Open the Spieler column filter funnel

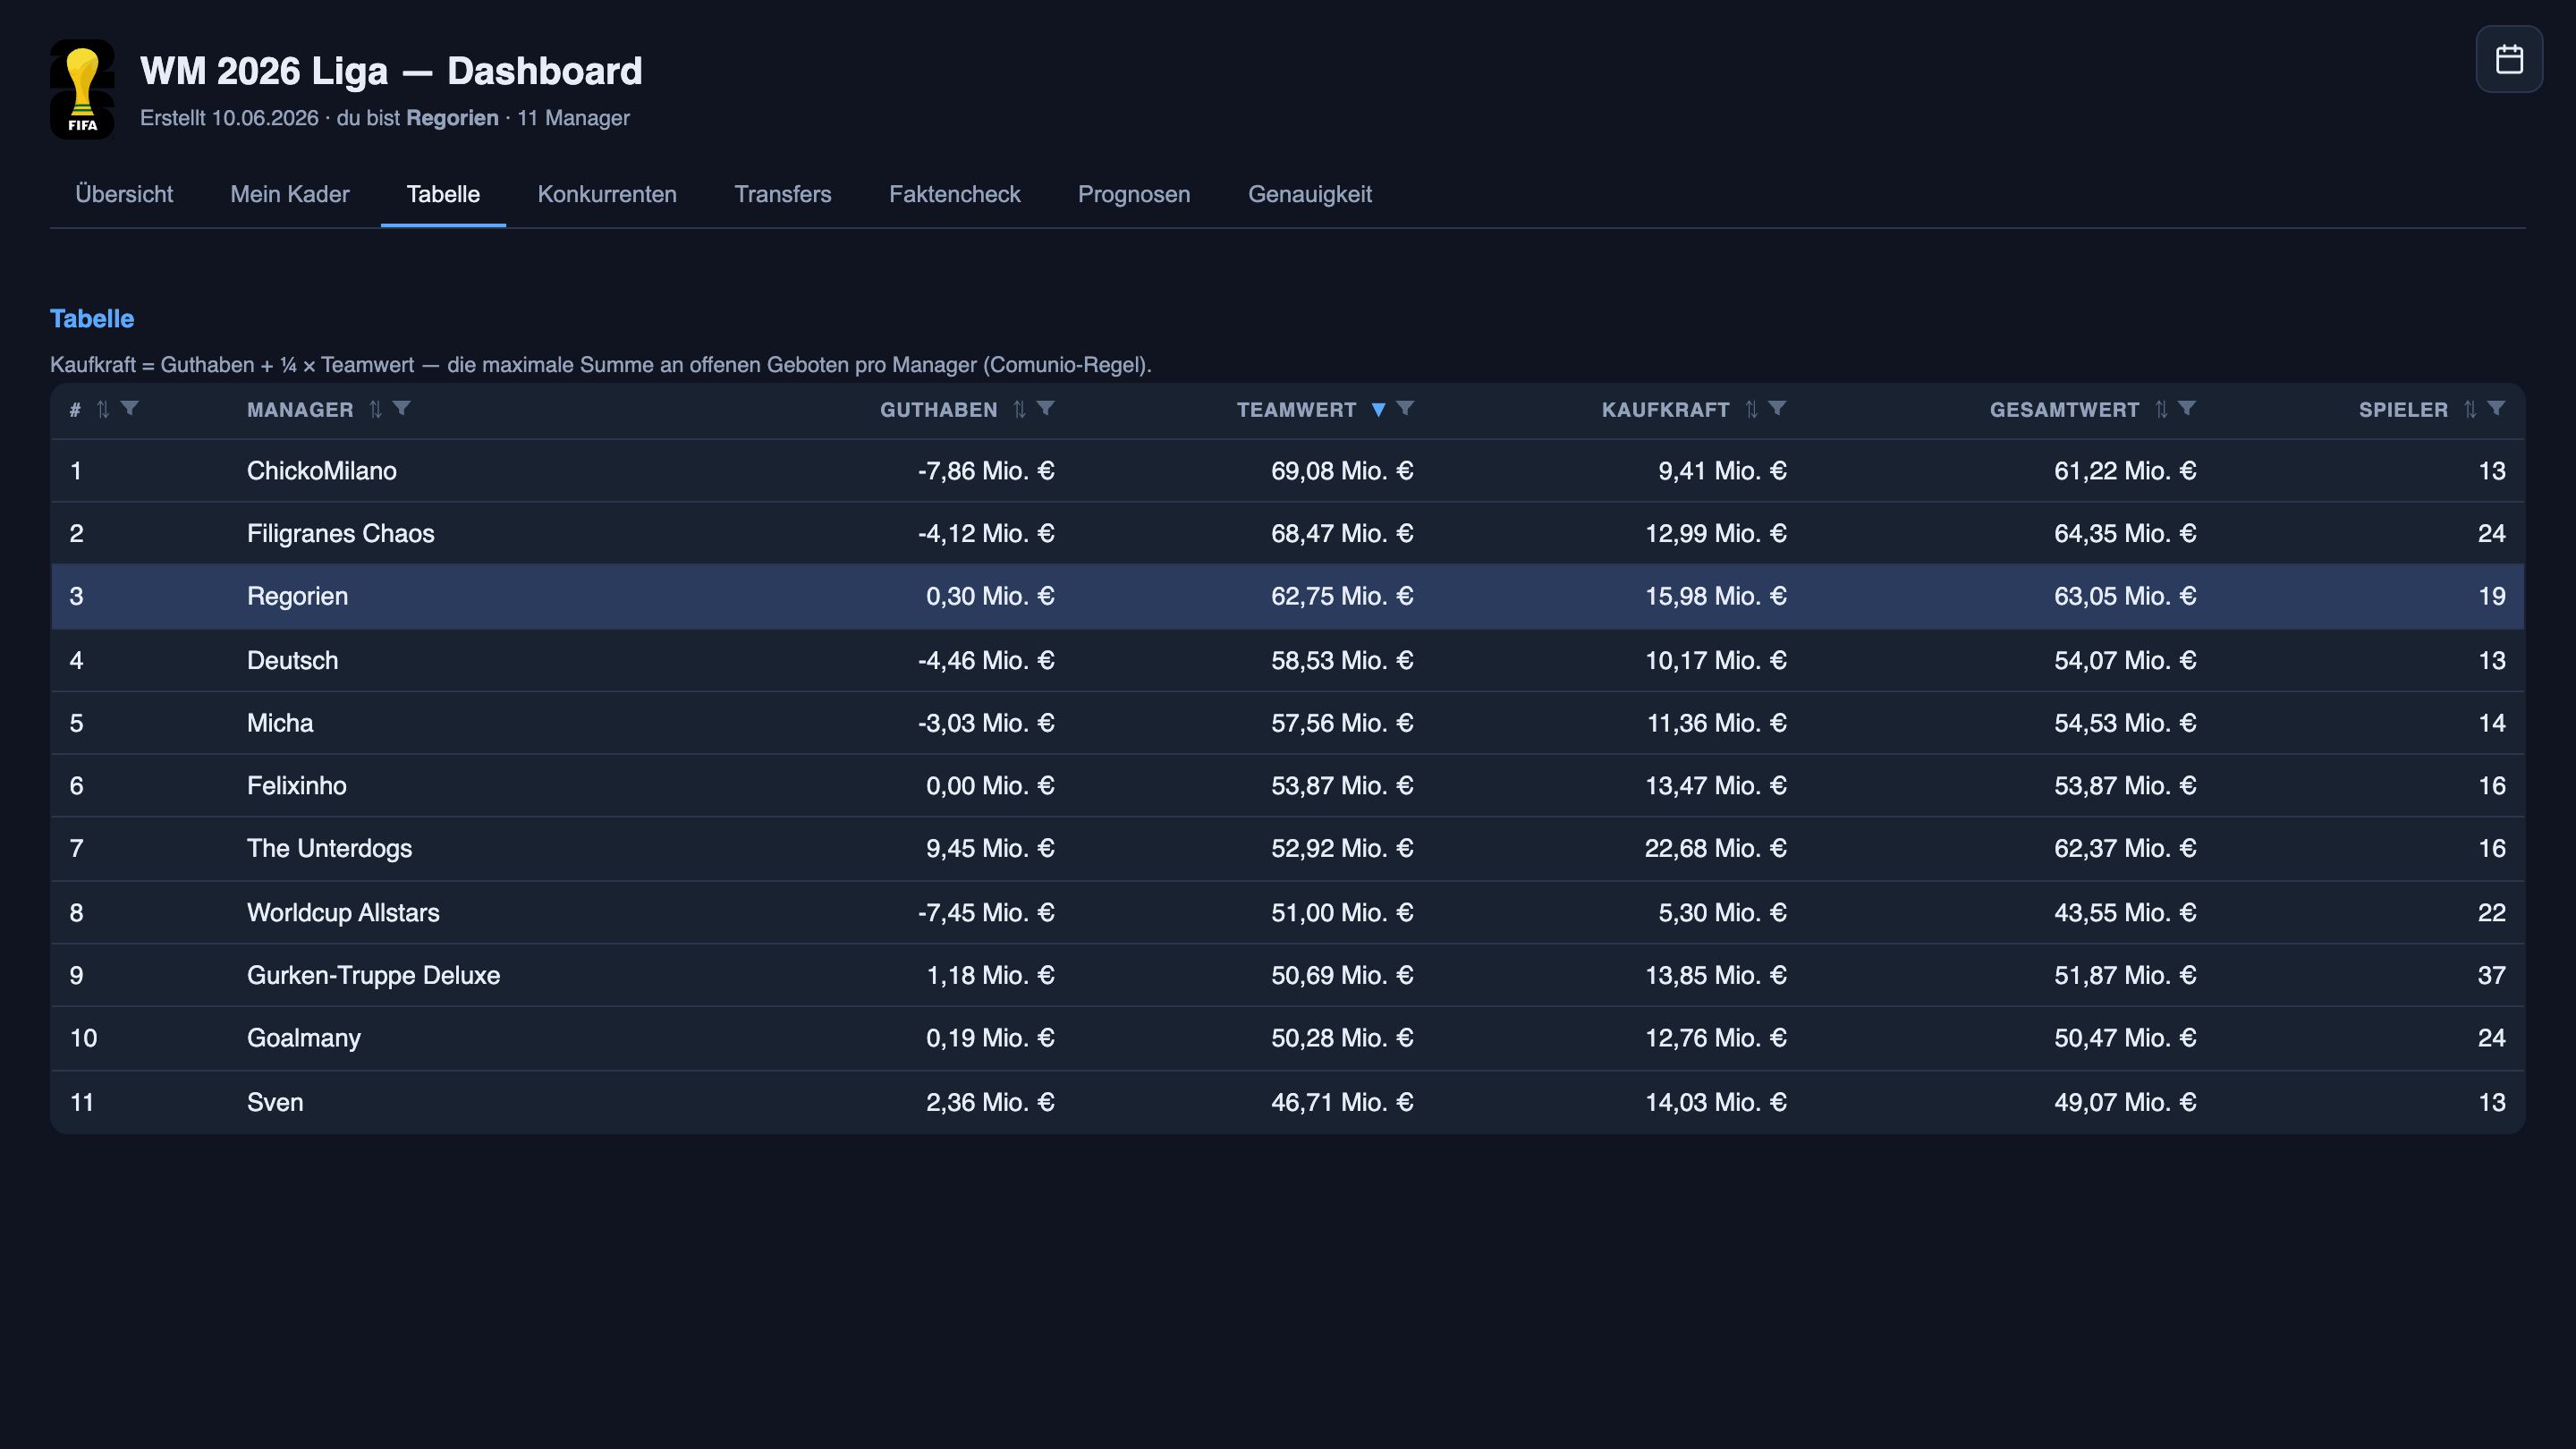(2496, 408)
